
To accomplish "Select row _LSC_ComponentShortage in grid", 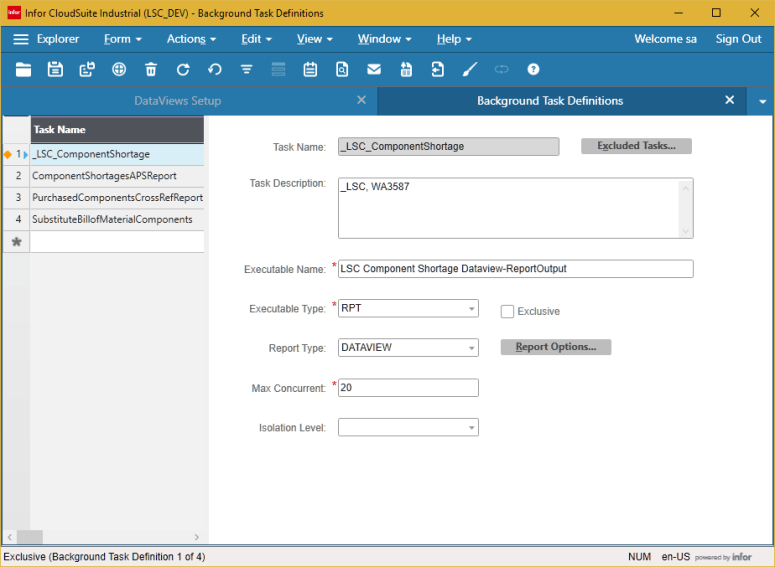I will coord(117,154).
